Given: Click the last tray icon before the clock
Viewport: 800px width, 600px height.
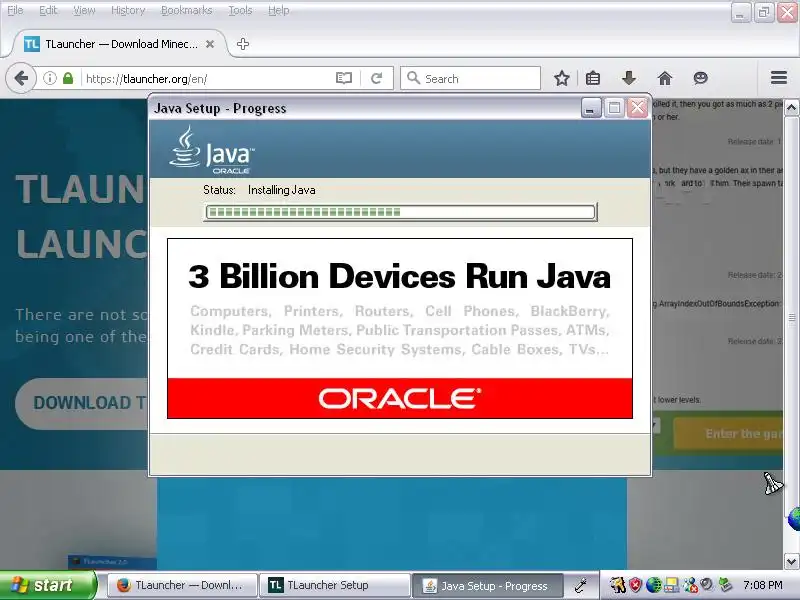Looking at the screenshot, I should (x=725, y=585).
